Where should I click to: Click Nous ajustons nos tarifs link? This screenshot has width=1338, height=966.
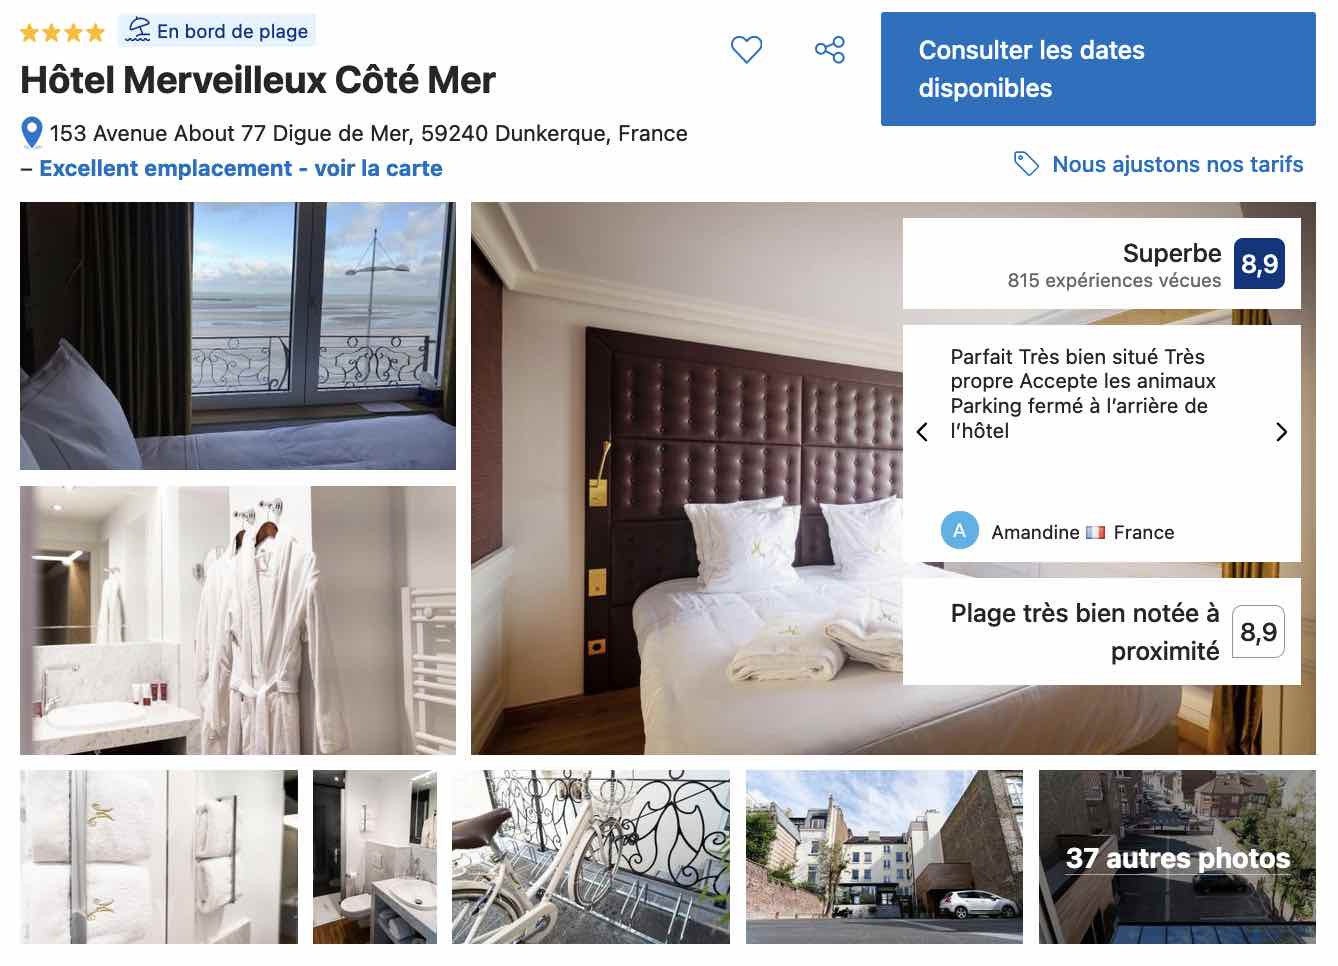point(1178,164)
